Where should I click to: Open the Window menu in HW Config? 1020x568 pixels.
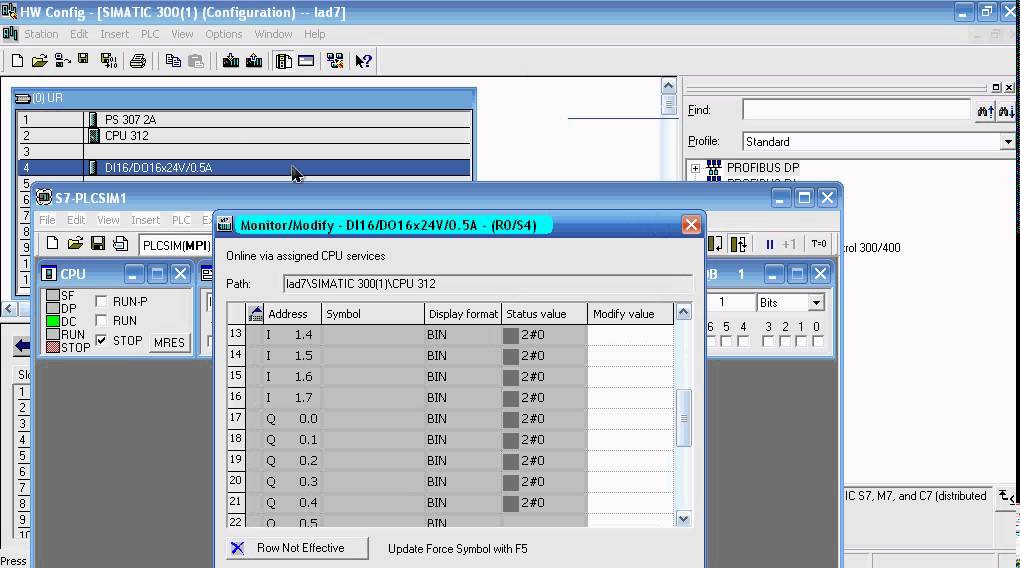tap(273, 34)
